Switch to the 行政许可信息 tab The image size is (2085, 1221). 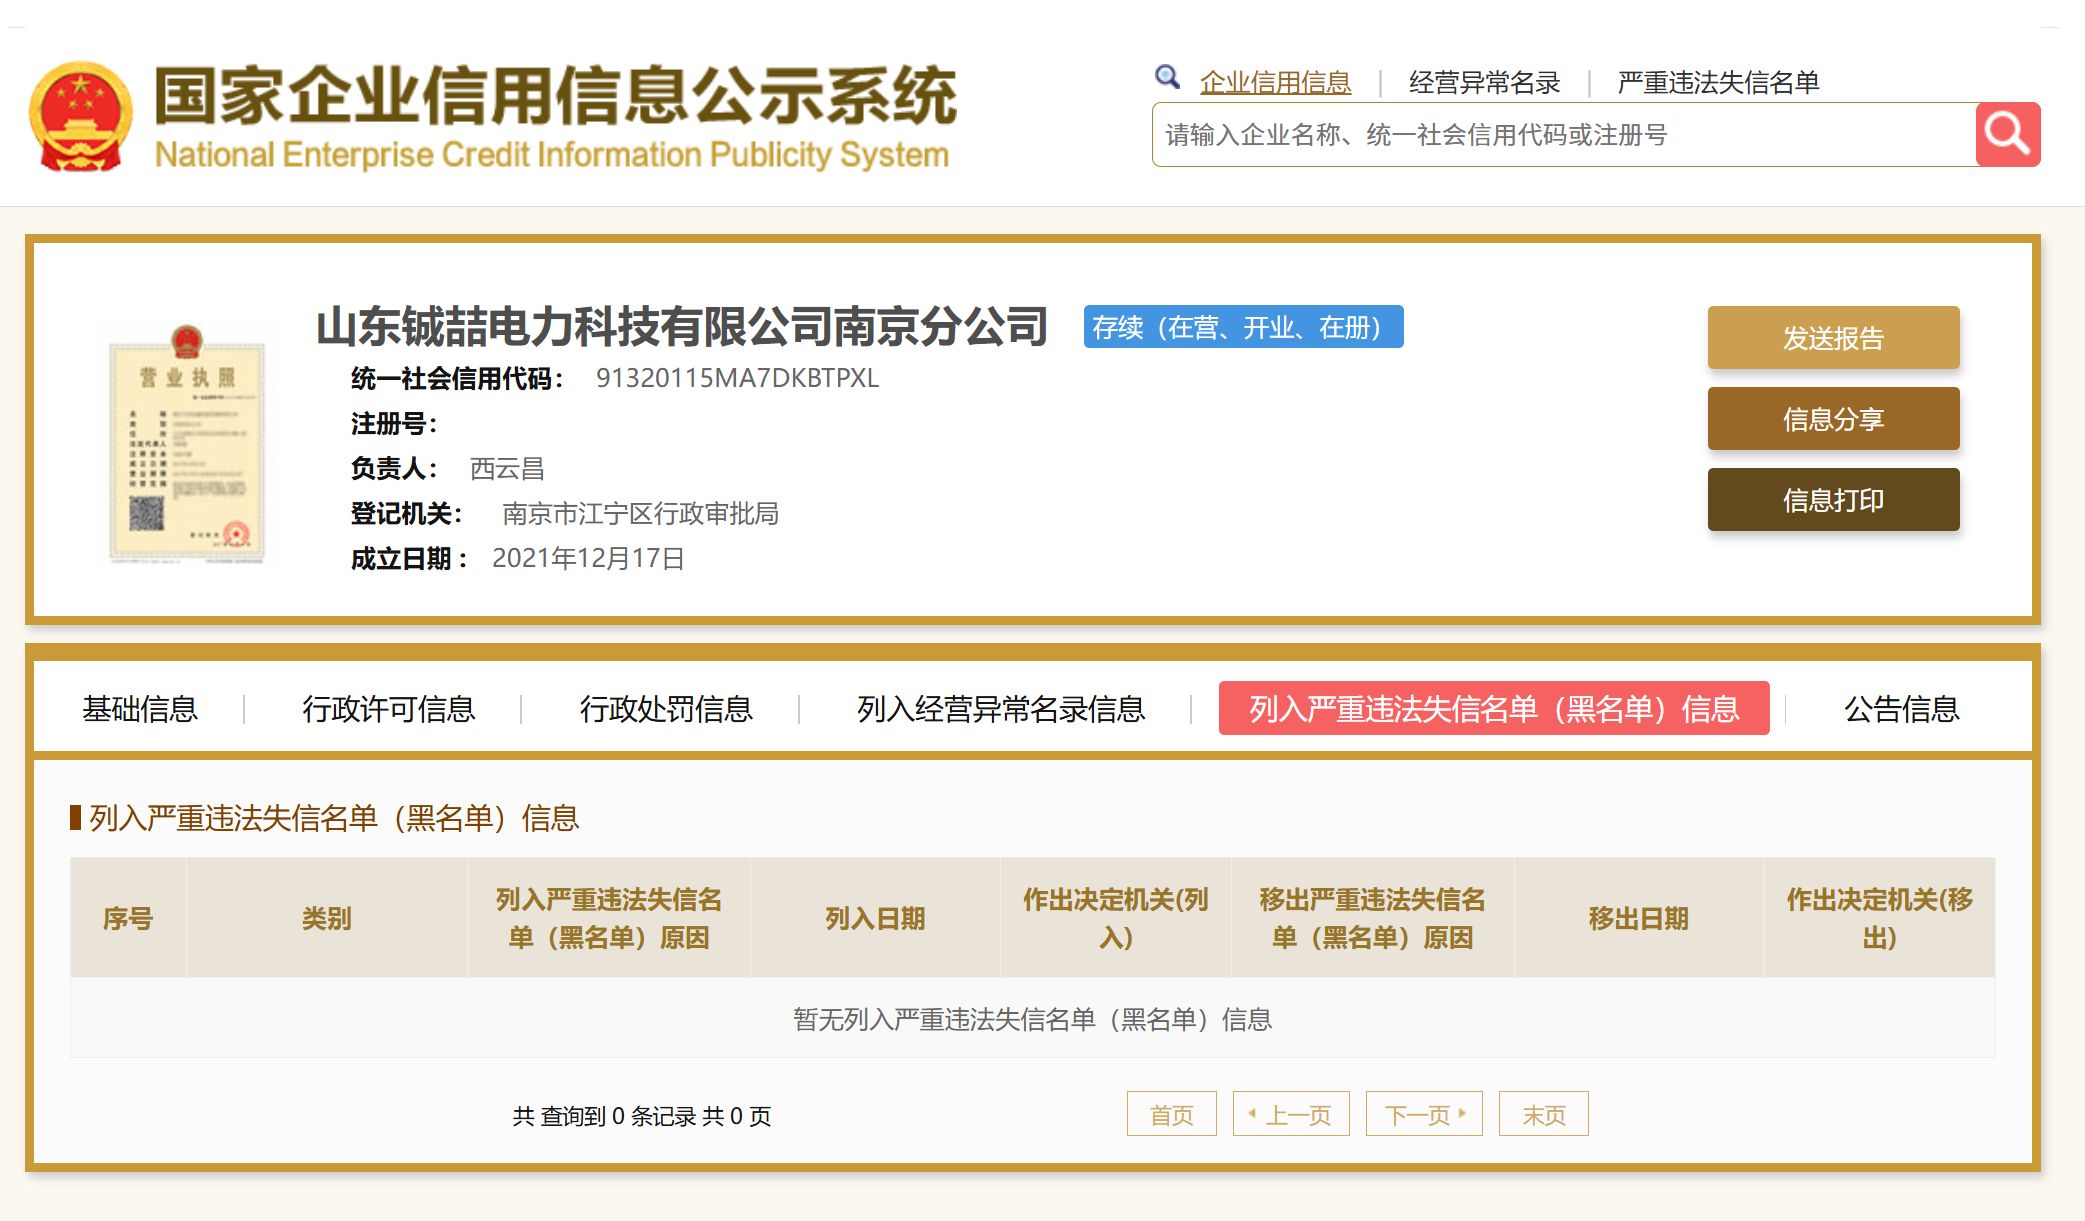tap(388, 709)
